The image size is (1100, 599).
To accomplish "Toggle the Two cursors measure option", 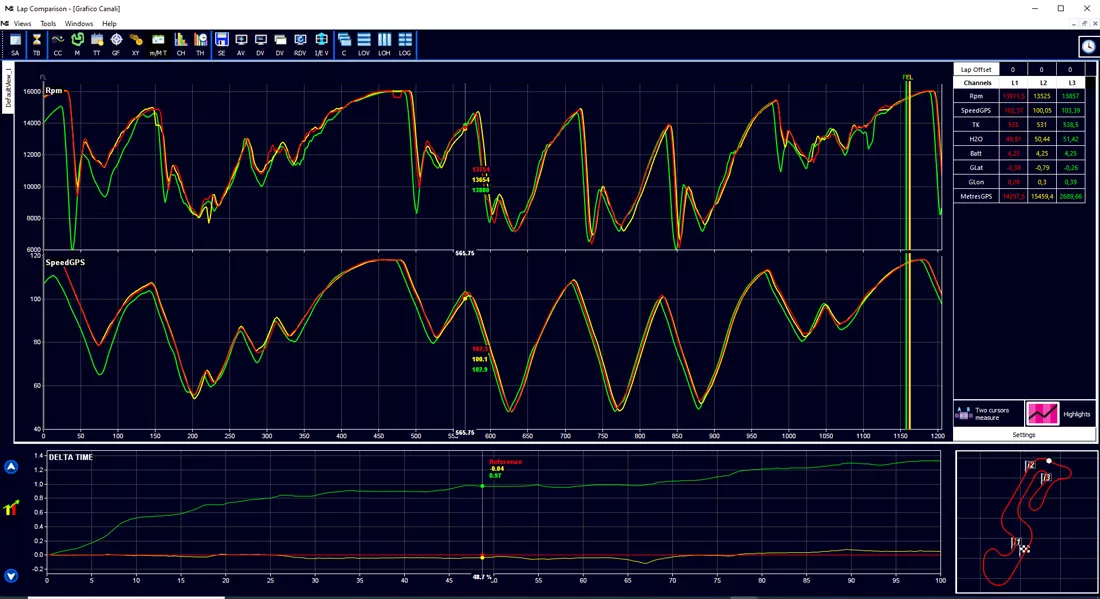I will [x=988, y=414].
